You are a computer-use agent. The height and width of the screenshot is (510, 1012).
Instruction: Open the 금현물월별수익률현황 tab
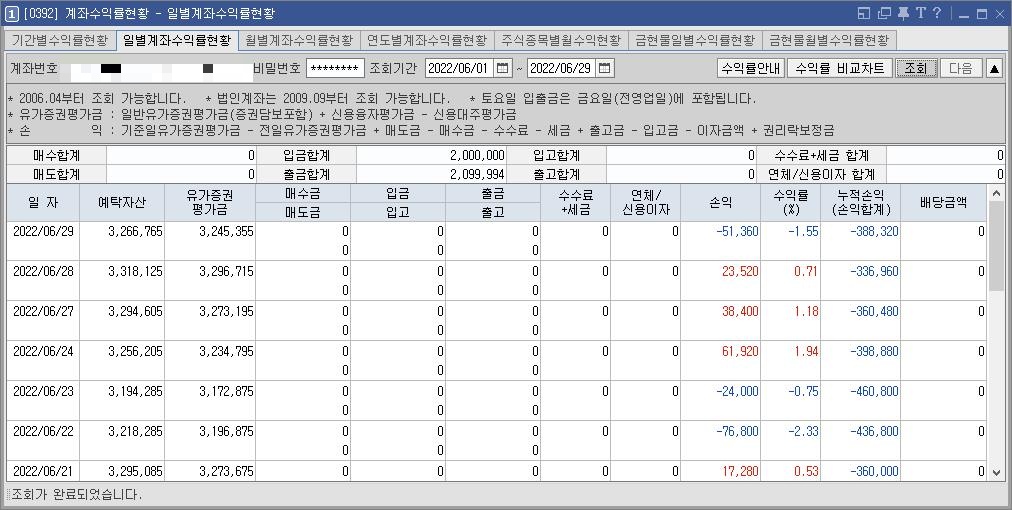click(829, 40)
